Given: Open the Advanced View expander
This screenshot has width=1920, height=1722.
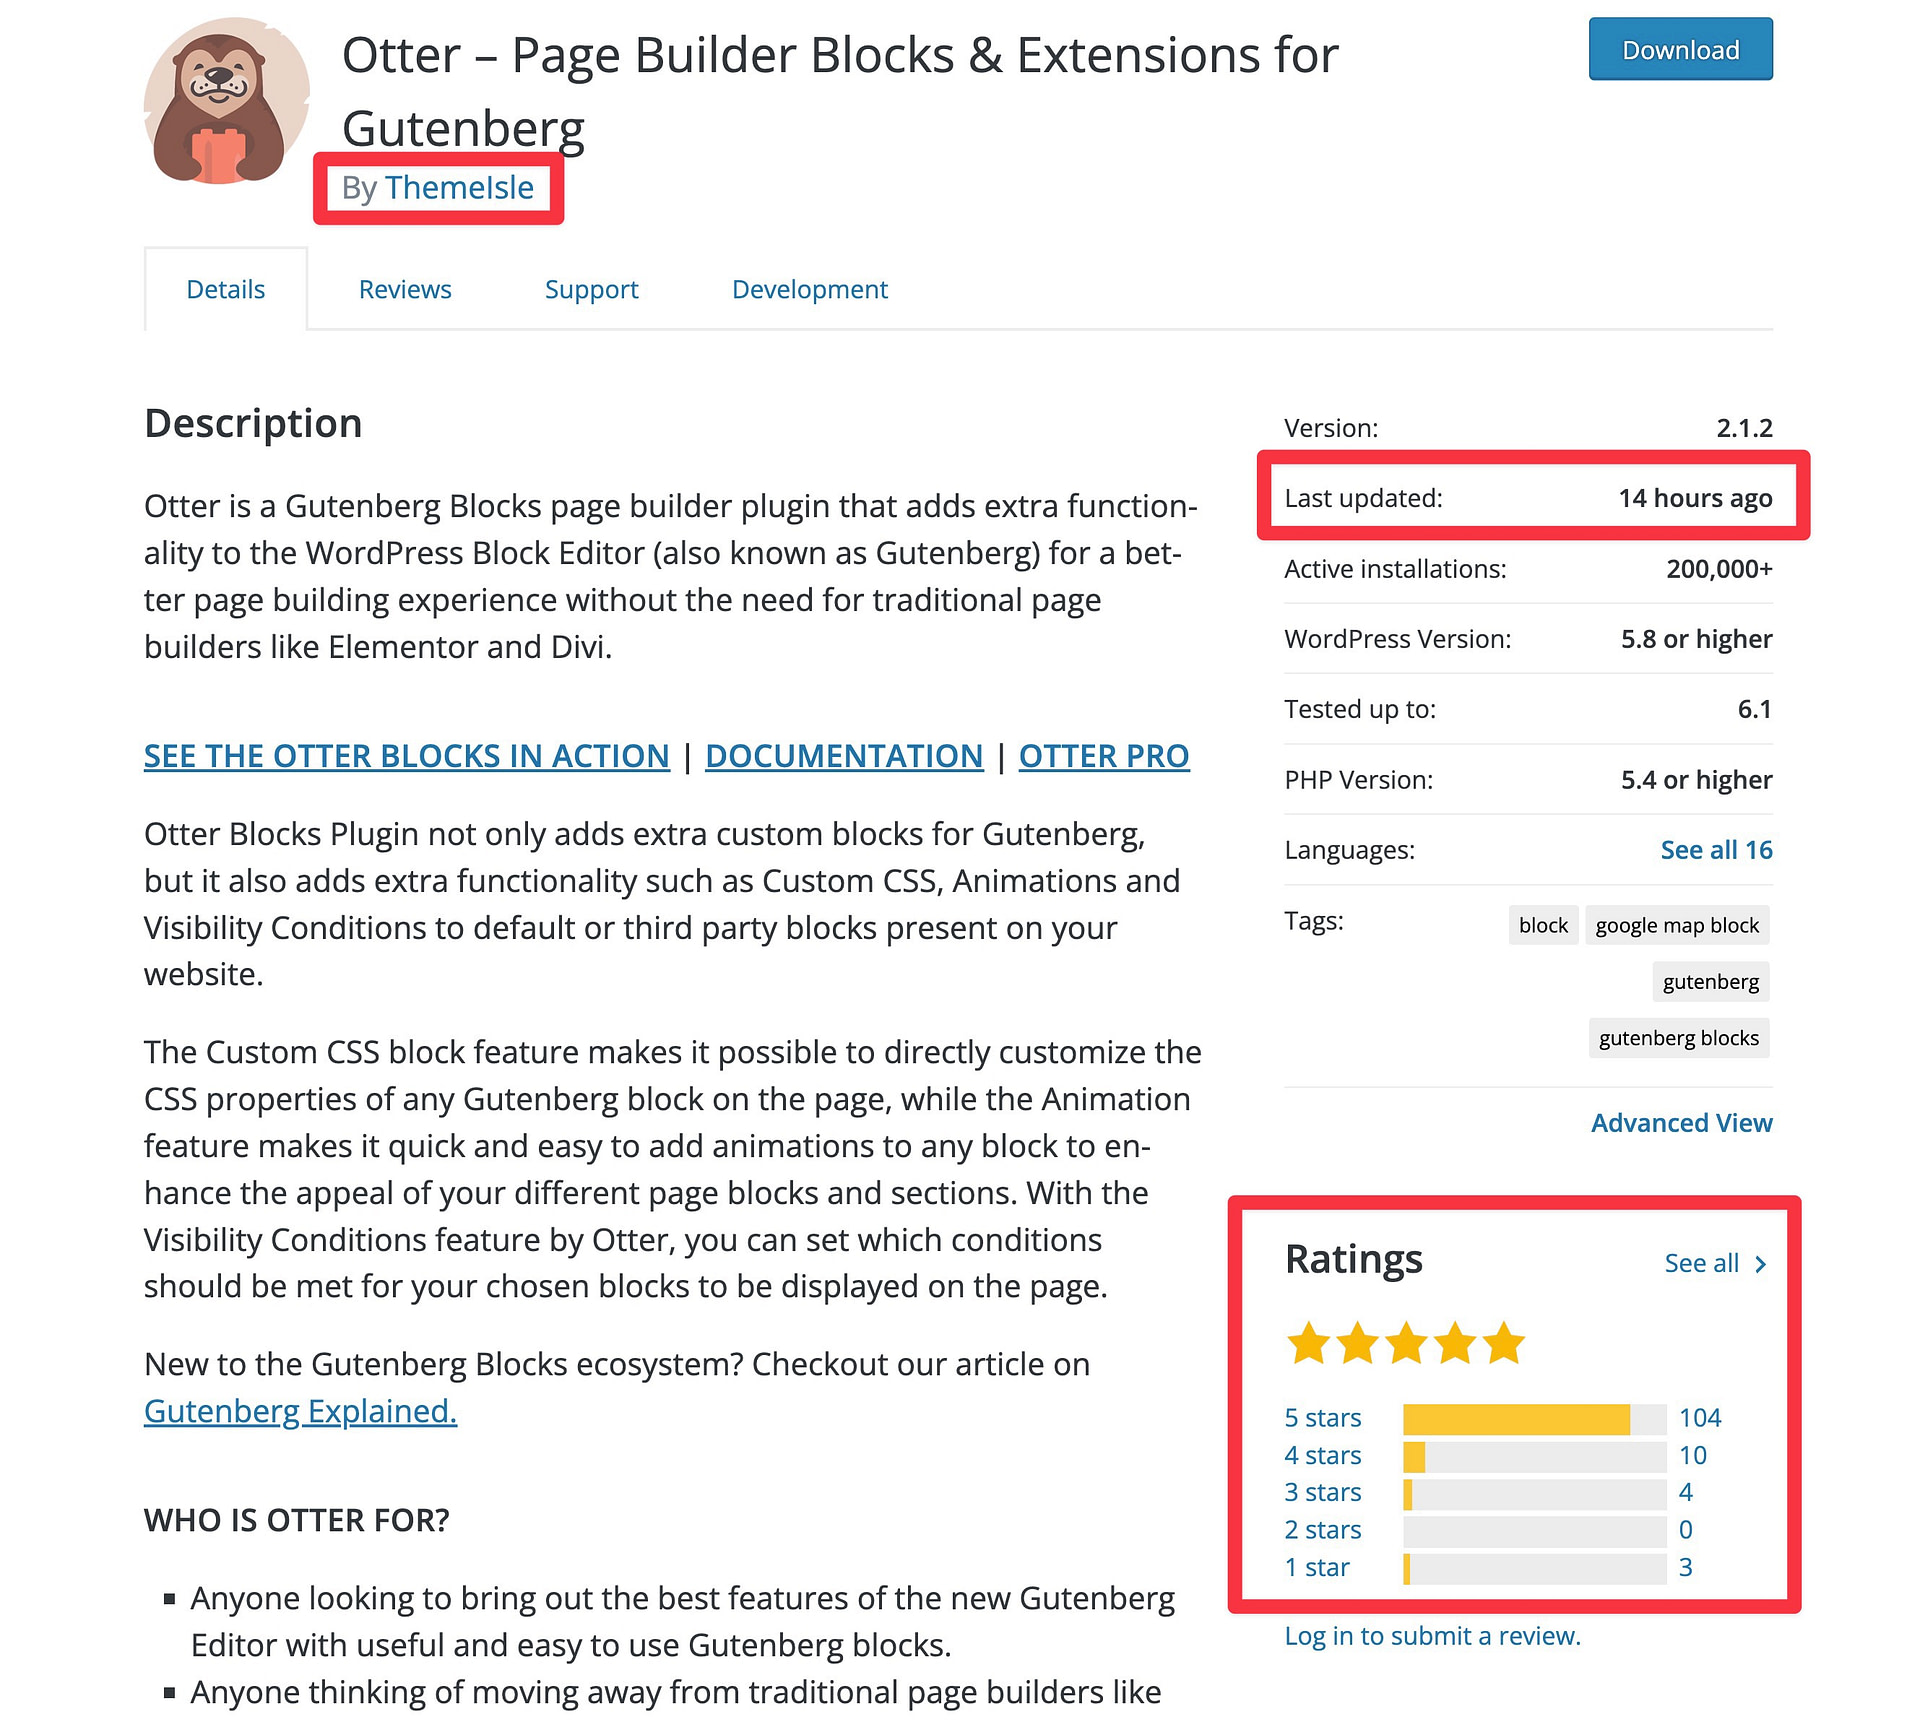Looking at the screenshot, I should pos(1682,1122).
